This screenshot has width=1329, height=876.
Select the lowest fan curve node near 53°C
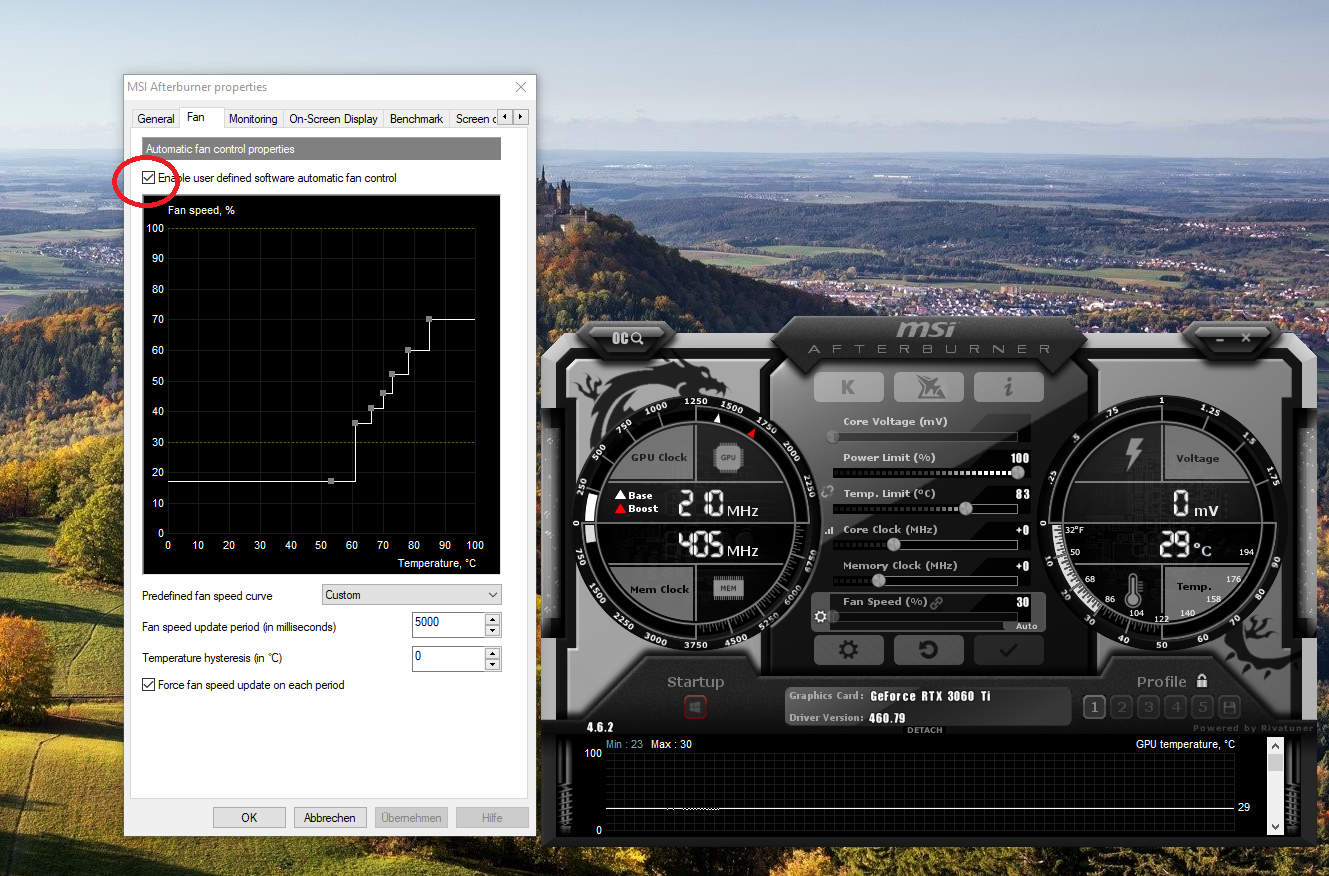point(331,481)
